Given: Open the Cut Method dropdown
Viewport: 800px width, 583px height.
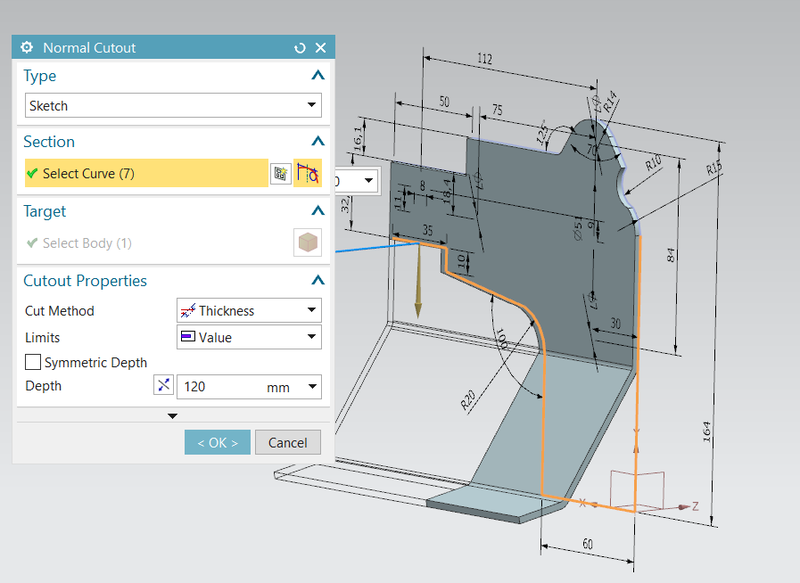Looking at the screenshot, I should tap(311, 310).
